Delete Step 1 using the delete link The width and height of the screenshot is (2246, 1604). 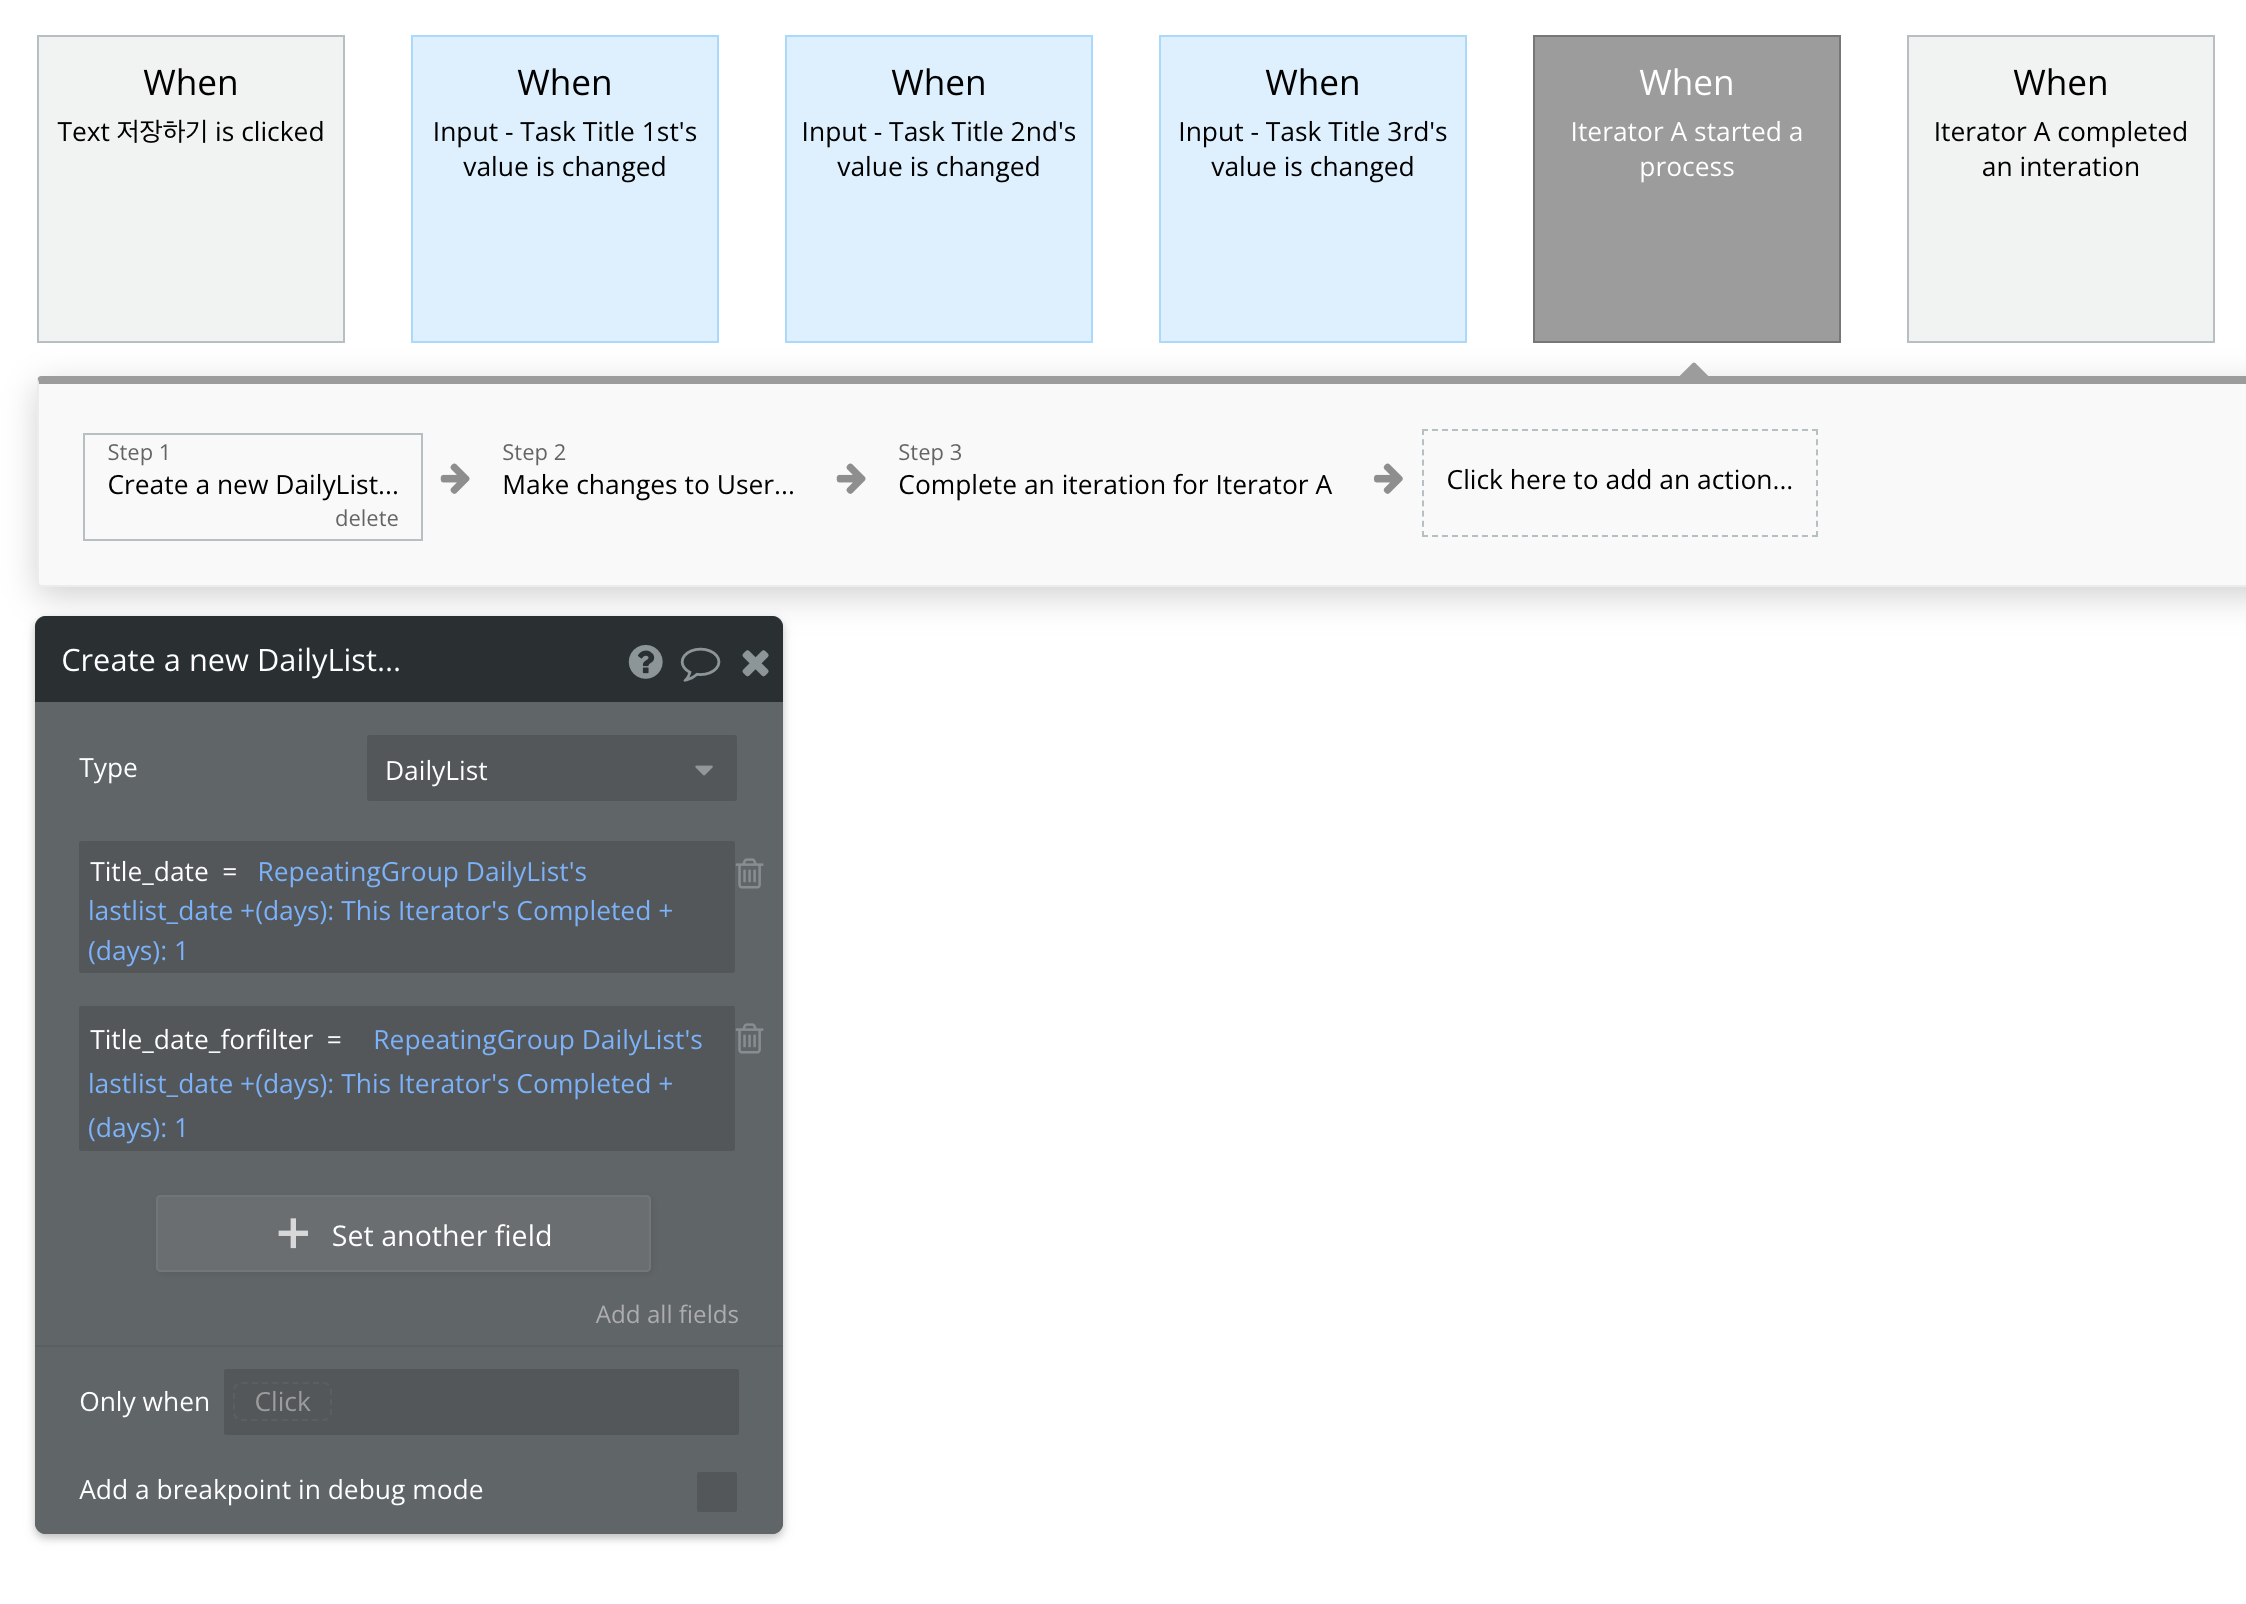(366, 518)
